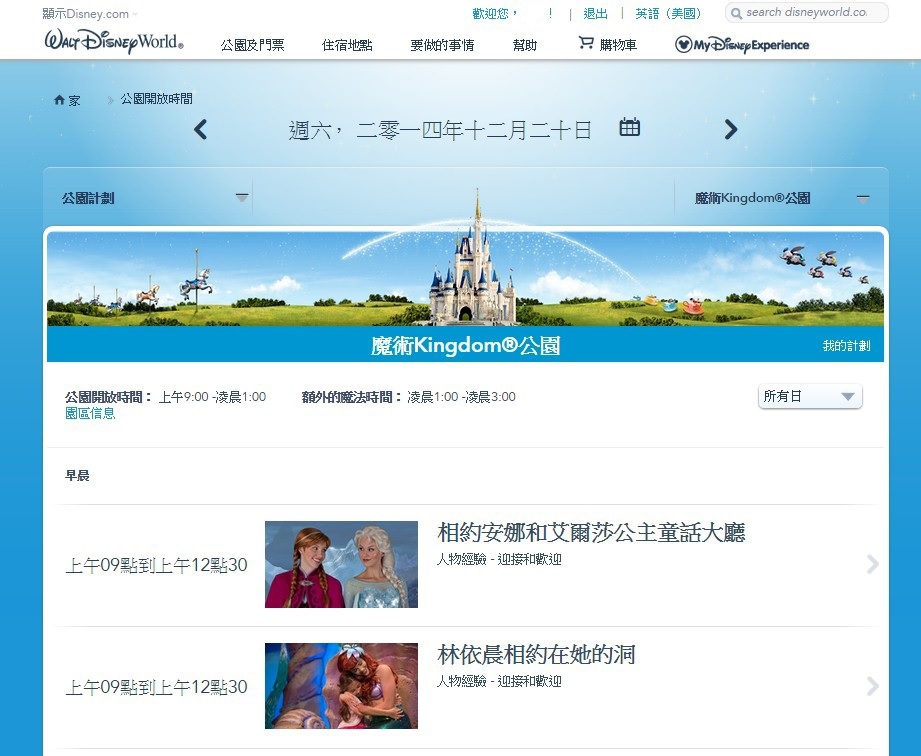Click the Walt Disney World logo
The image size is (921, 756).
(114, 42)
